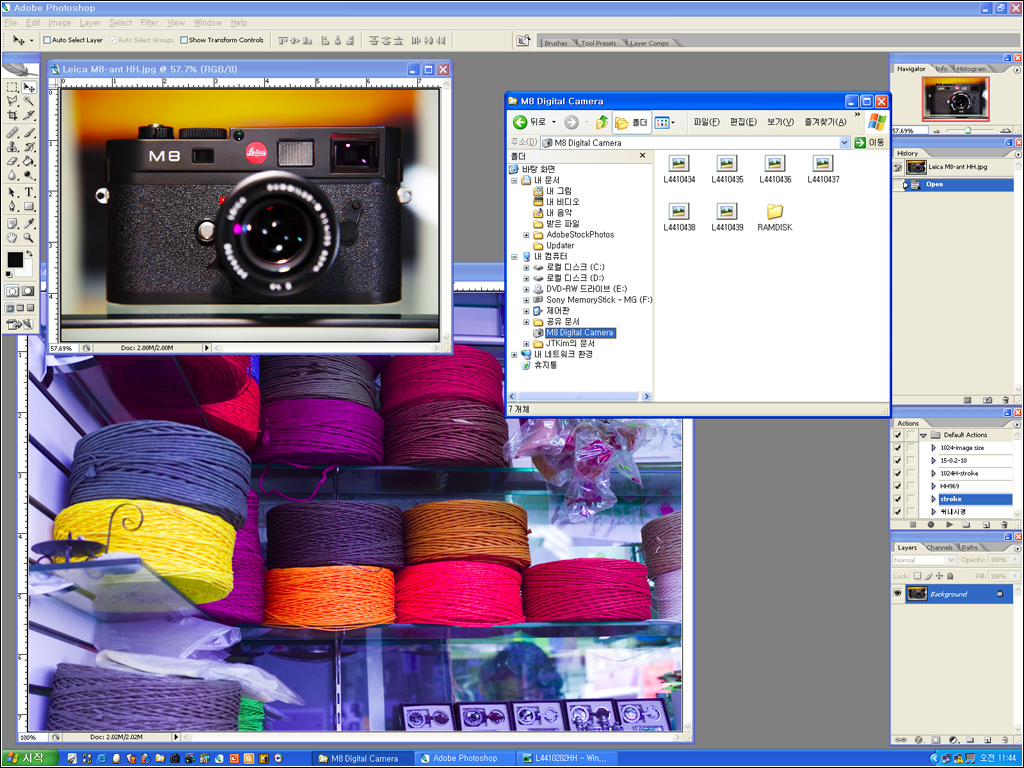
Task: Open the Layer menu
Action: (x=90, y=23)
